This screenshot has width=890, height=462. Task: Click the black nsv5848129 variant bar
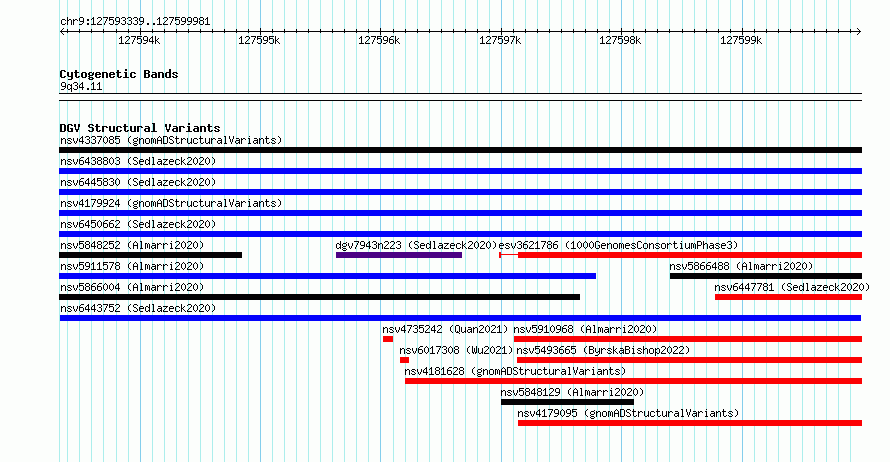pos(567,402)
